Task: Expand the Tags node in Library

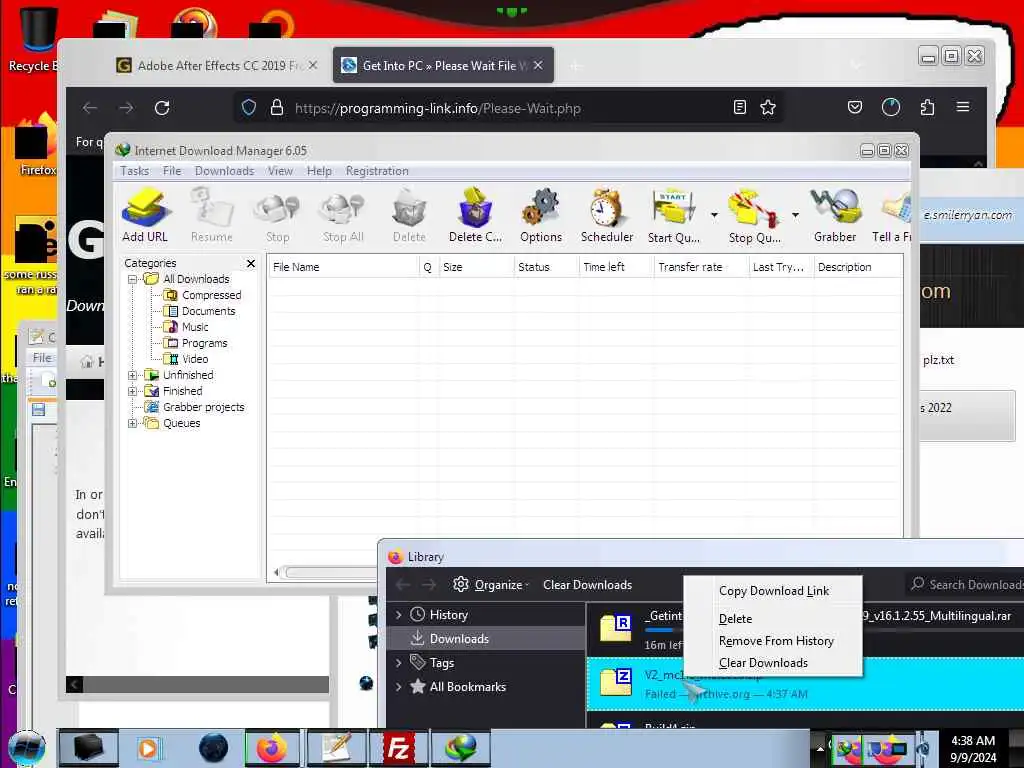Action: coord(398,663)
